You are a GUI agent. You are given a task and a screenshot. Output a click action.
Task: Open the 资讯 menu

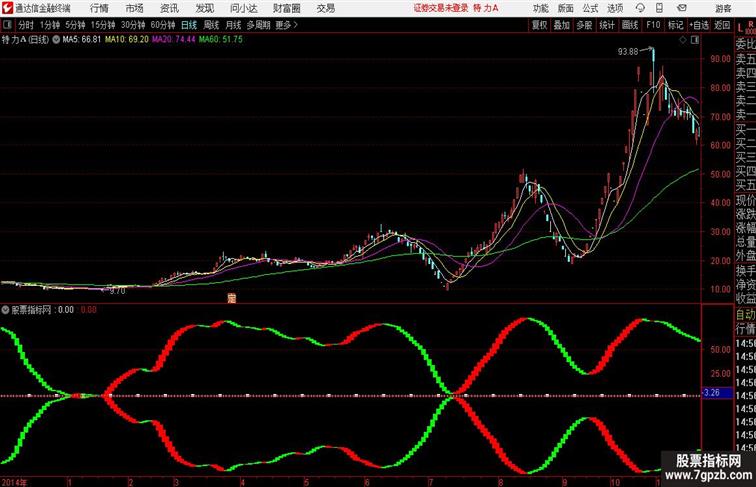click(x=169, y=8)
